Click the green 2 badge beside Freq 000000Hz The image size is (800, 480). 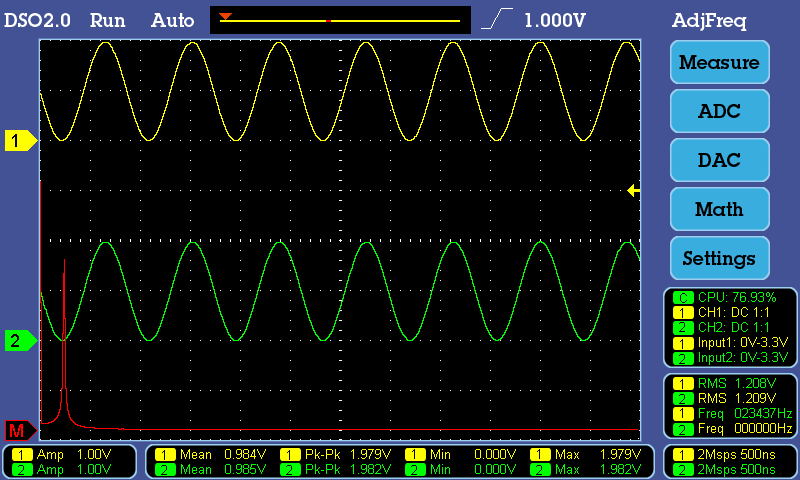[x=683, y=429]
